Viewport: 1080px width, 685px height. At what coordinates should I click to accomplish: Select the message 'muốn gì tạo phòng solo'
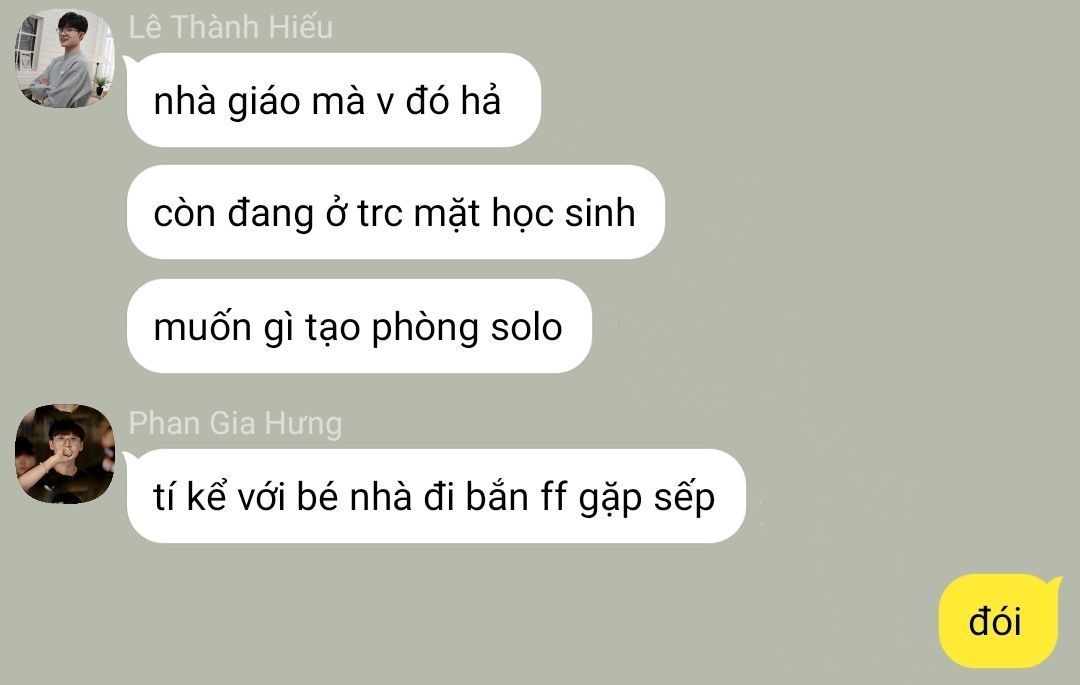point(359,326)
